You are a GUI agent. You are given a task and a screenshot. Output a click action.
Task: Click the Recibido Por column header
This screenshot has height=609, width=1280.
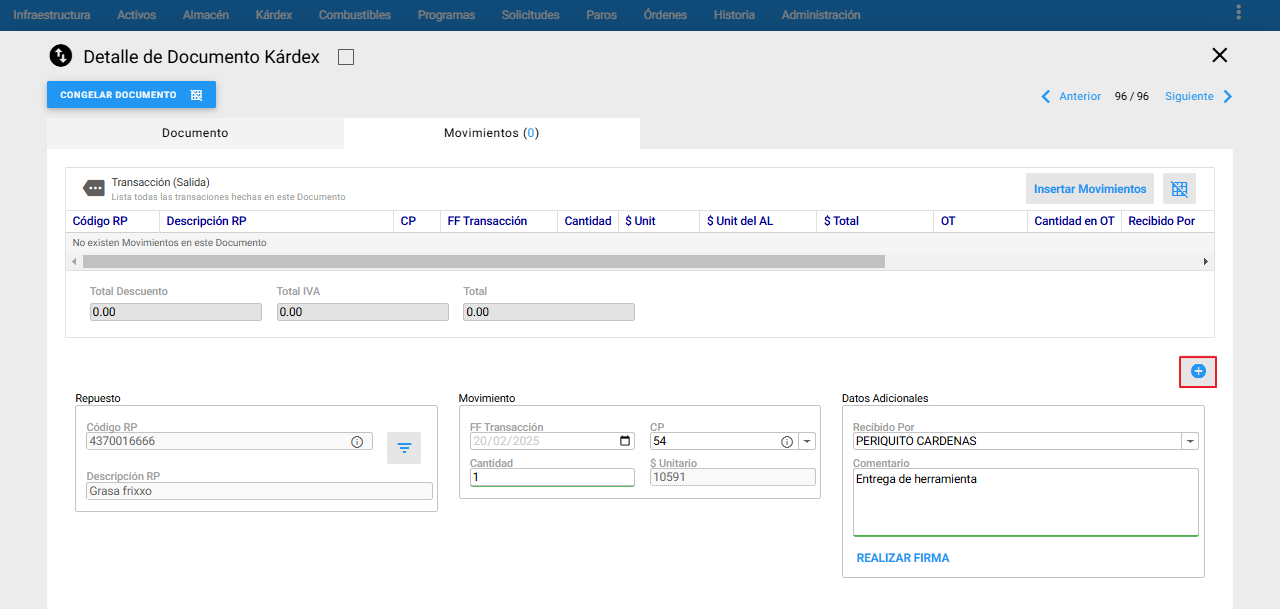click(1167, 221)
